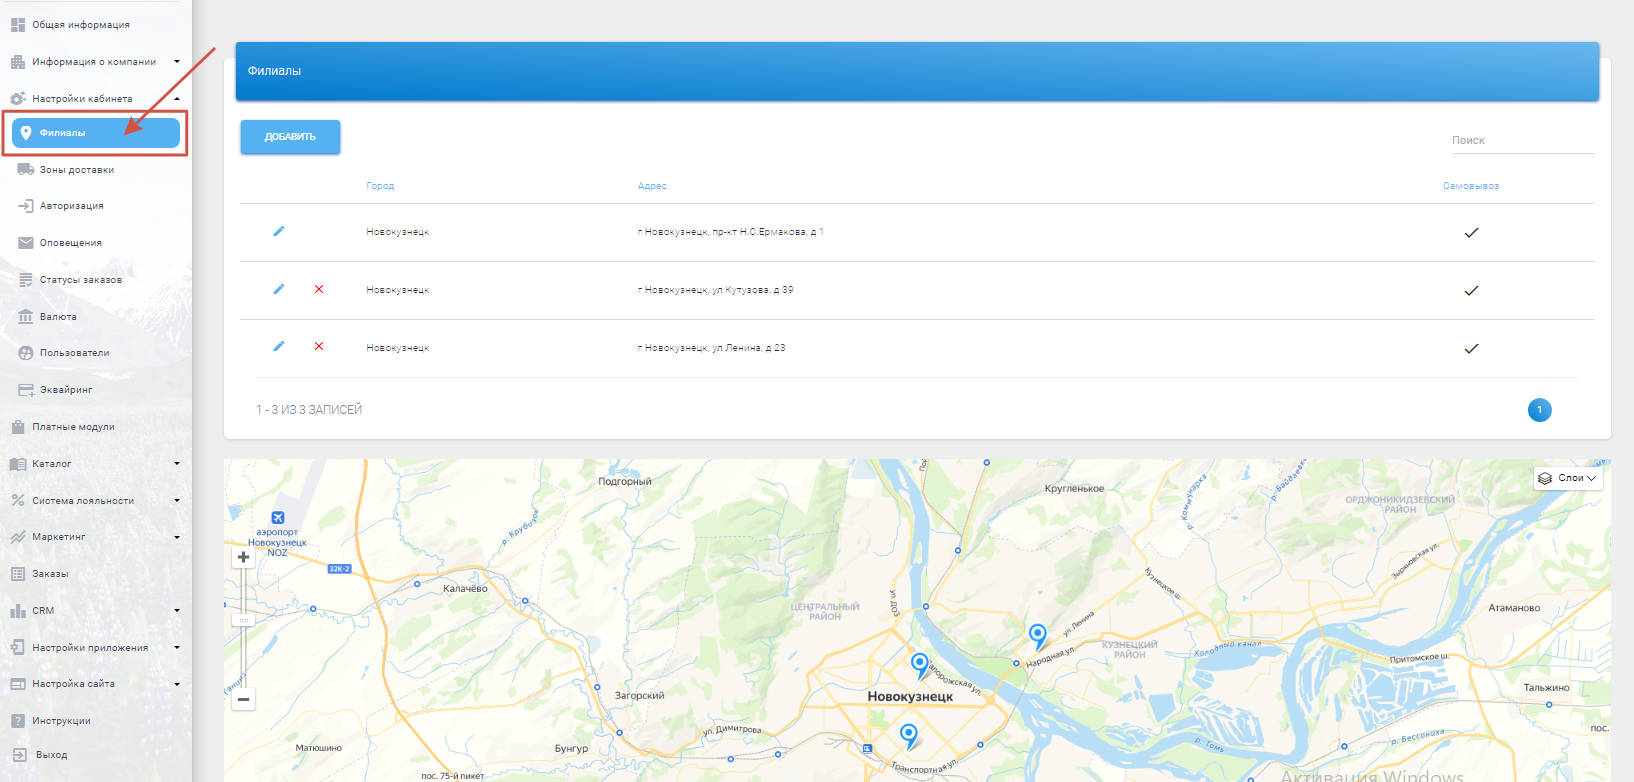Delete the ул Ленина, д 23 branch
The height and width of the screenshot is (782, 1634).
(319, 346)
